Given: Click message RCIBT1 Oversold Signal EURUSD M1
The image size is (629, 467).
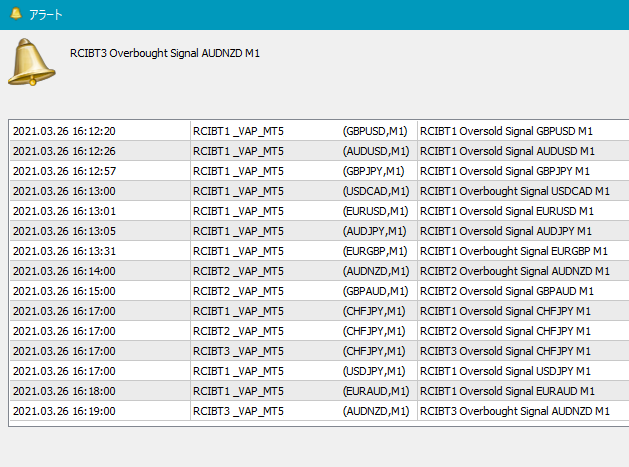Looking at the screenshot, I should click(507, 211).
